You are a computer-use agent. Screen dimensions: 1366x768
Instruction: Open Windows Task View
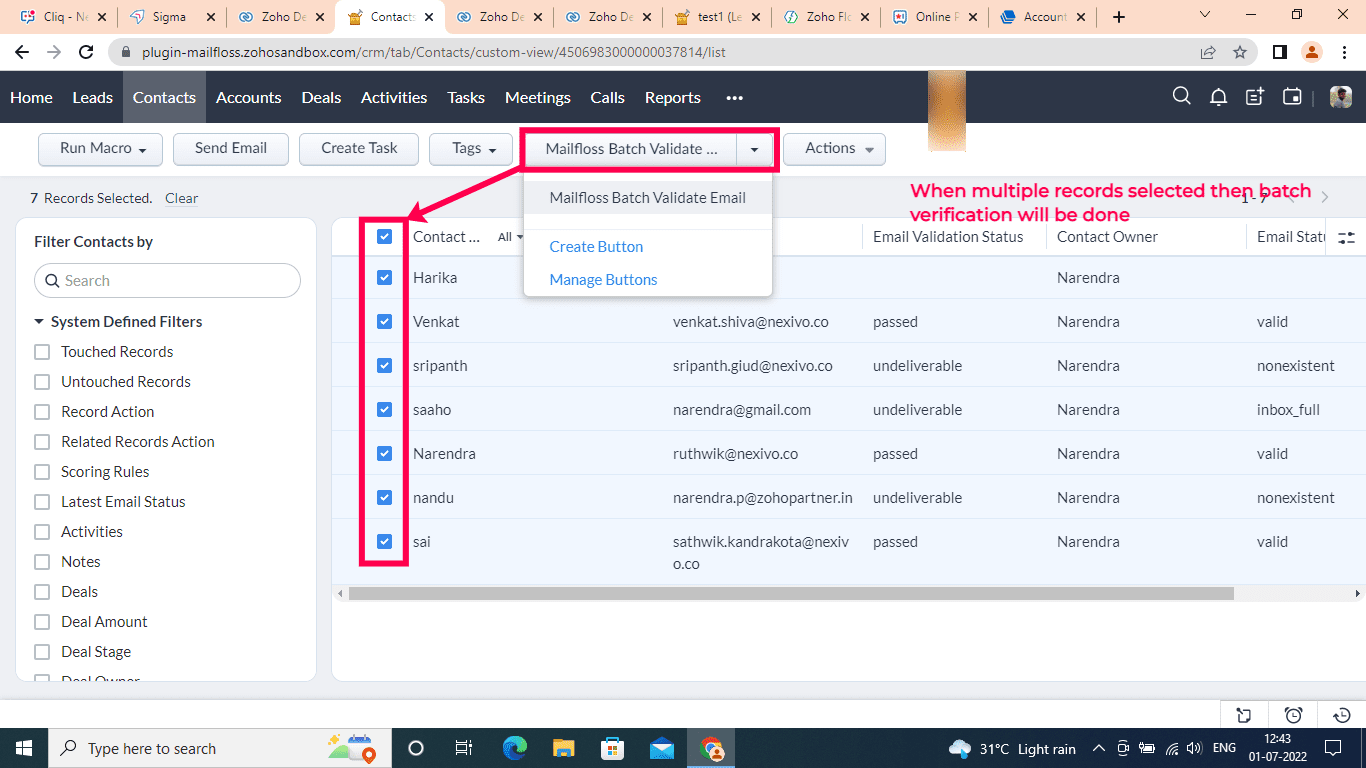(x=464, y=748)
